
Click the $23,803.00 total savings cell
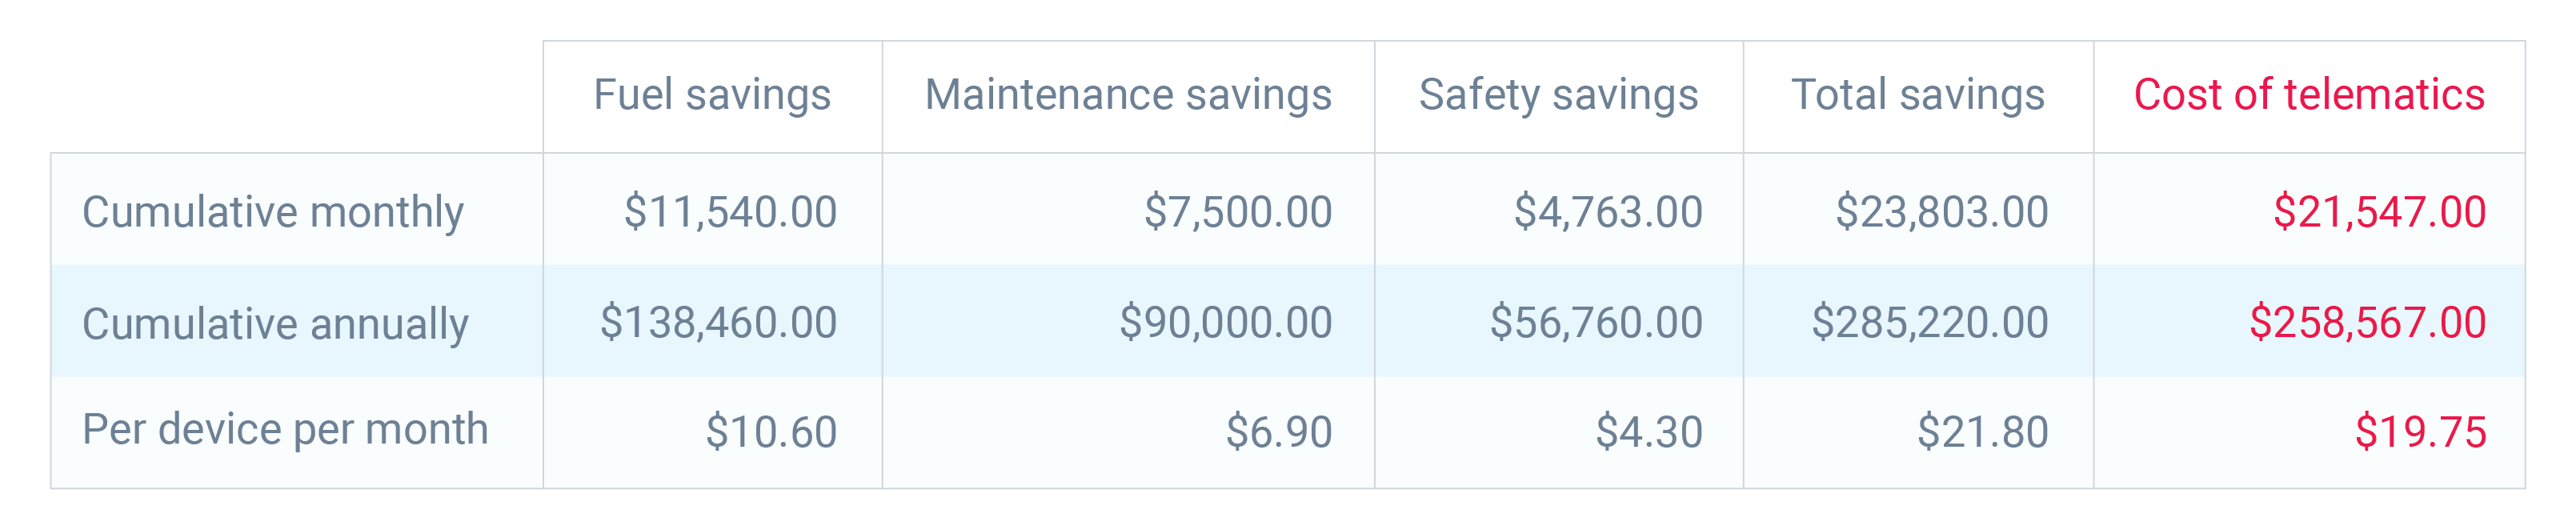tap(1941, 212)
